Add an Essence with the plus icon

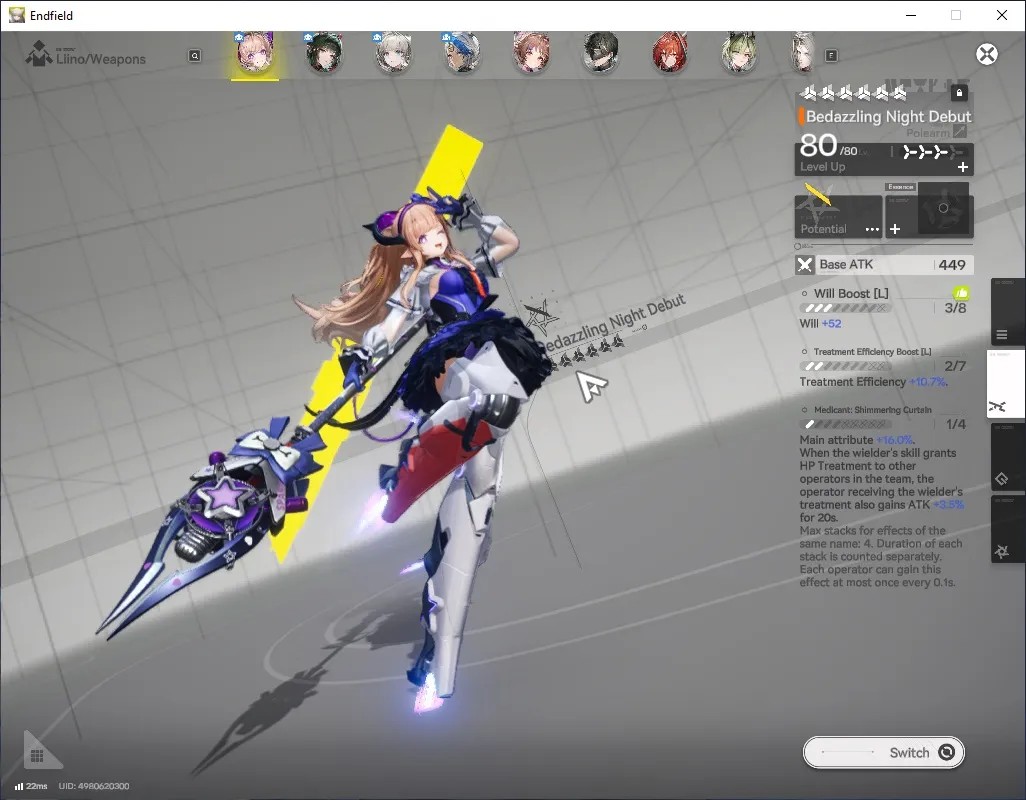coord(895,229)
